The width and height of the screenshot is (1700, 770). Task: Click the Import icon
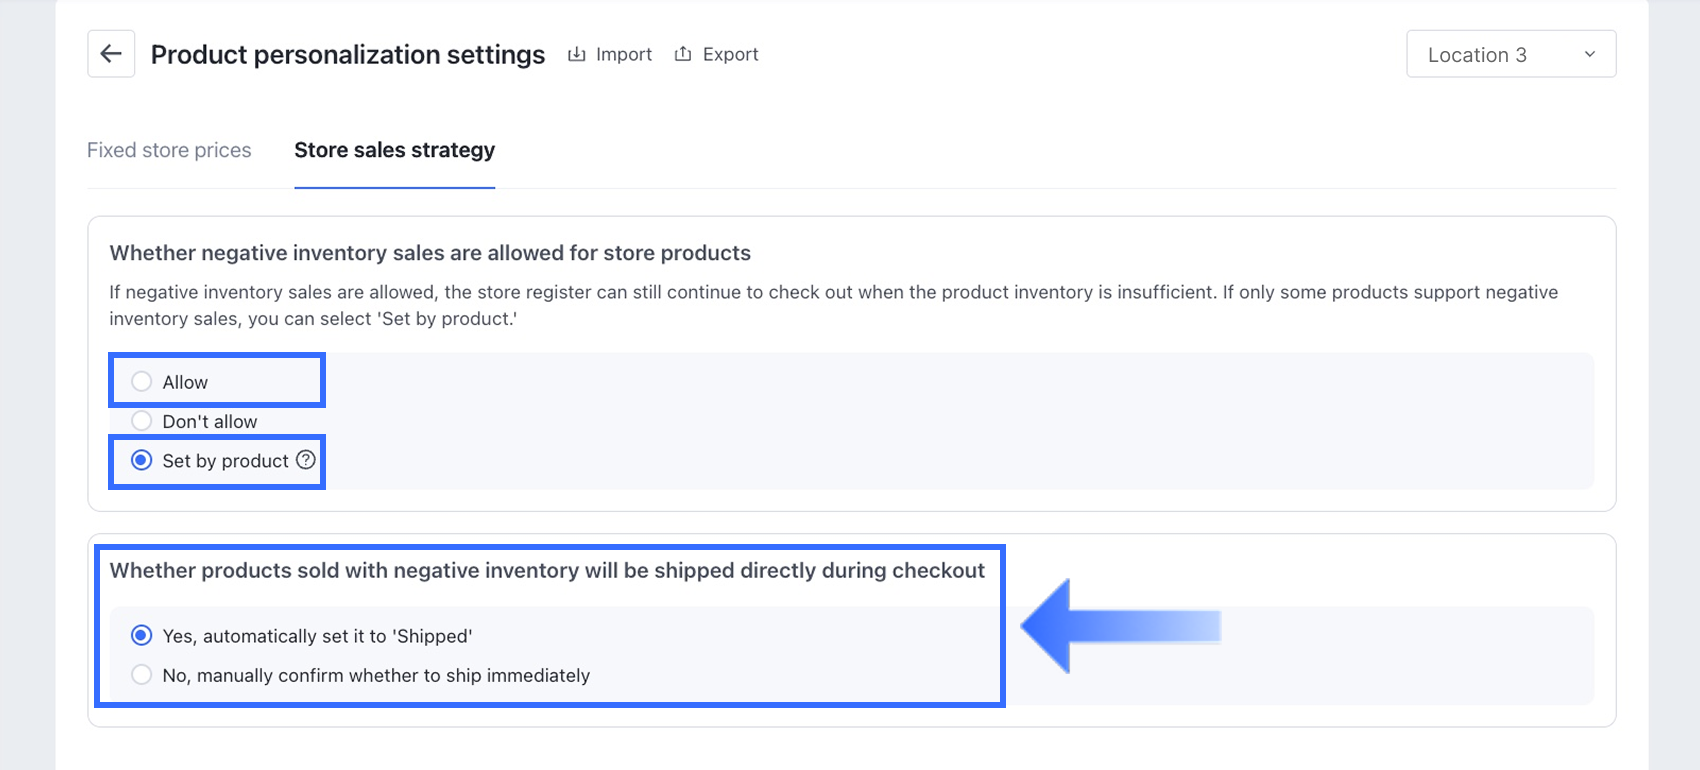577,54
